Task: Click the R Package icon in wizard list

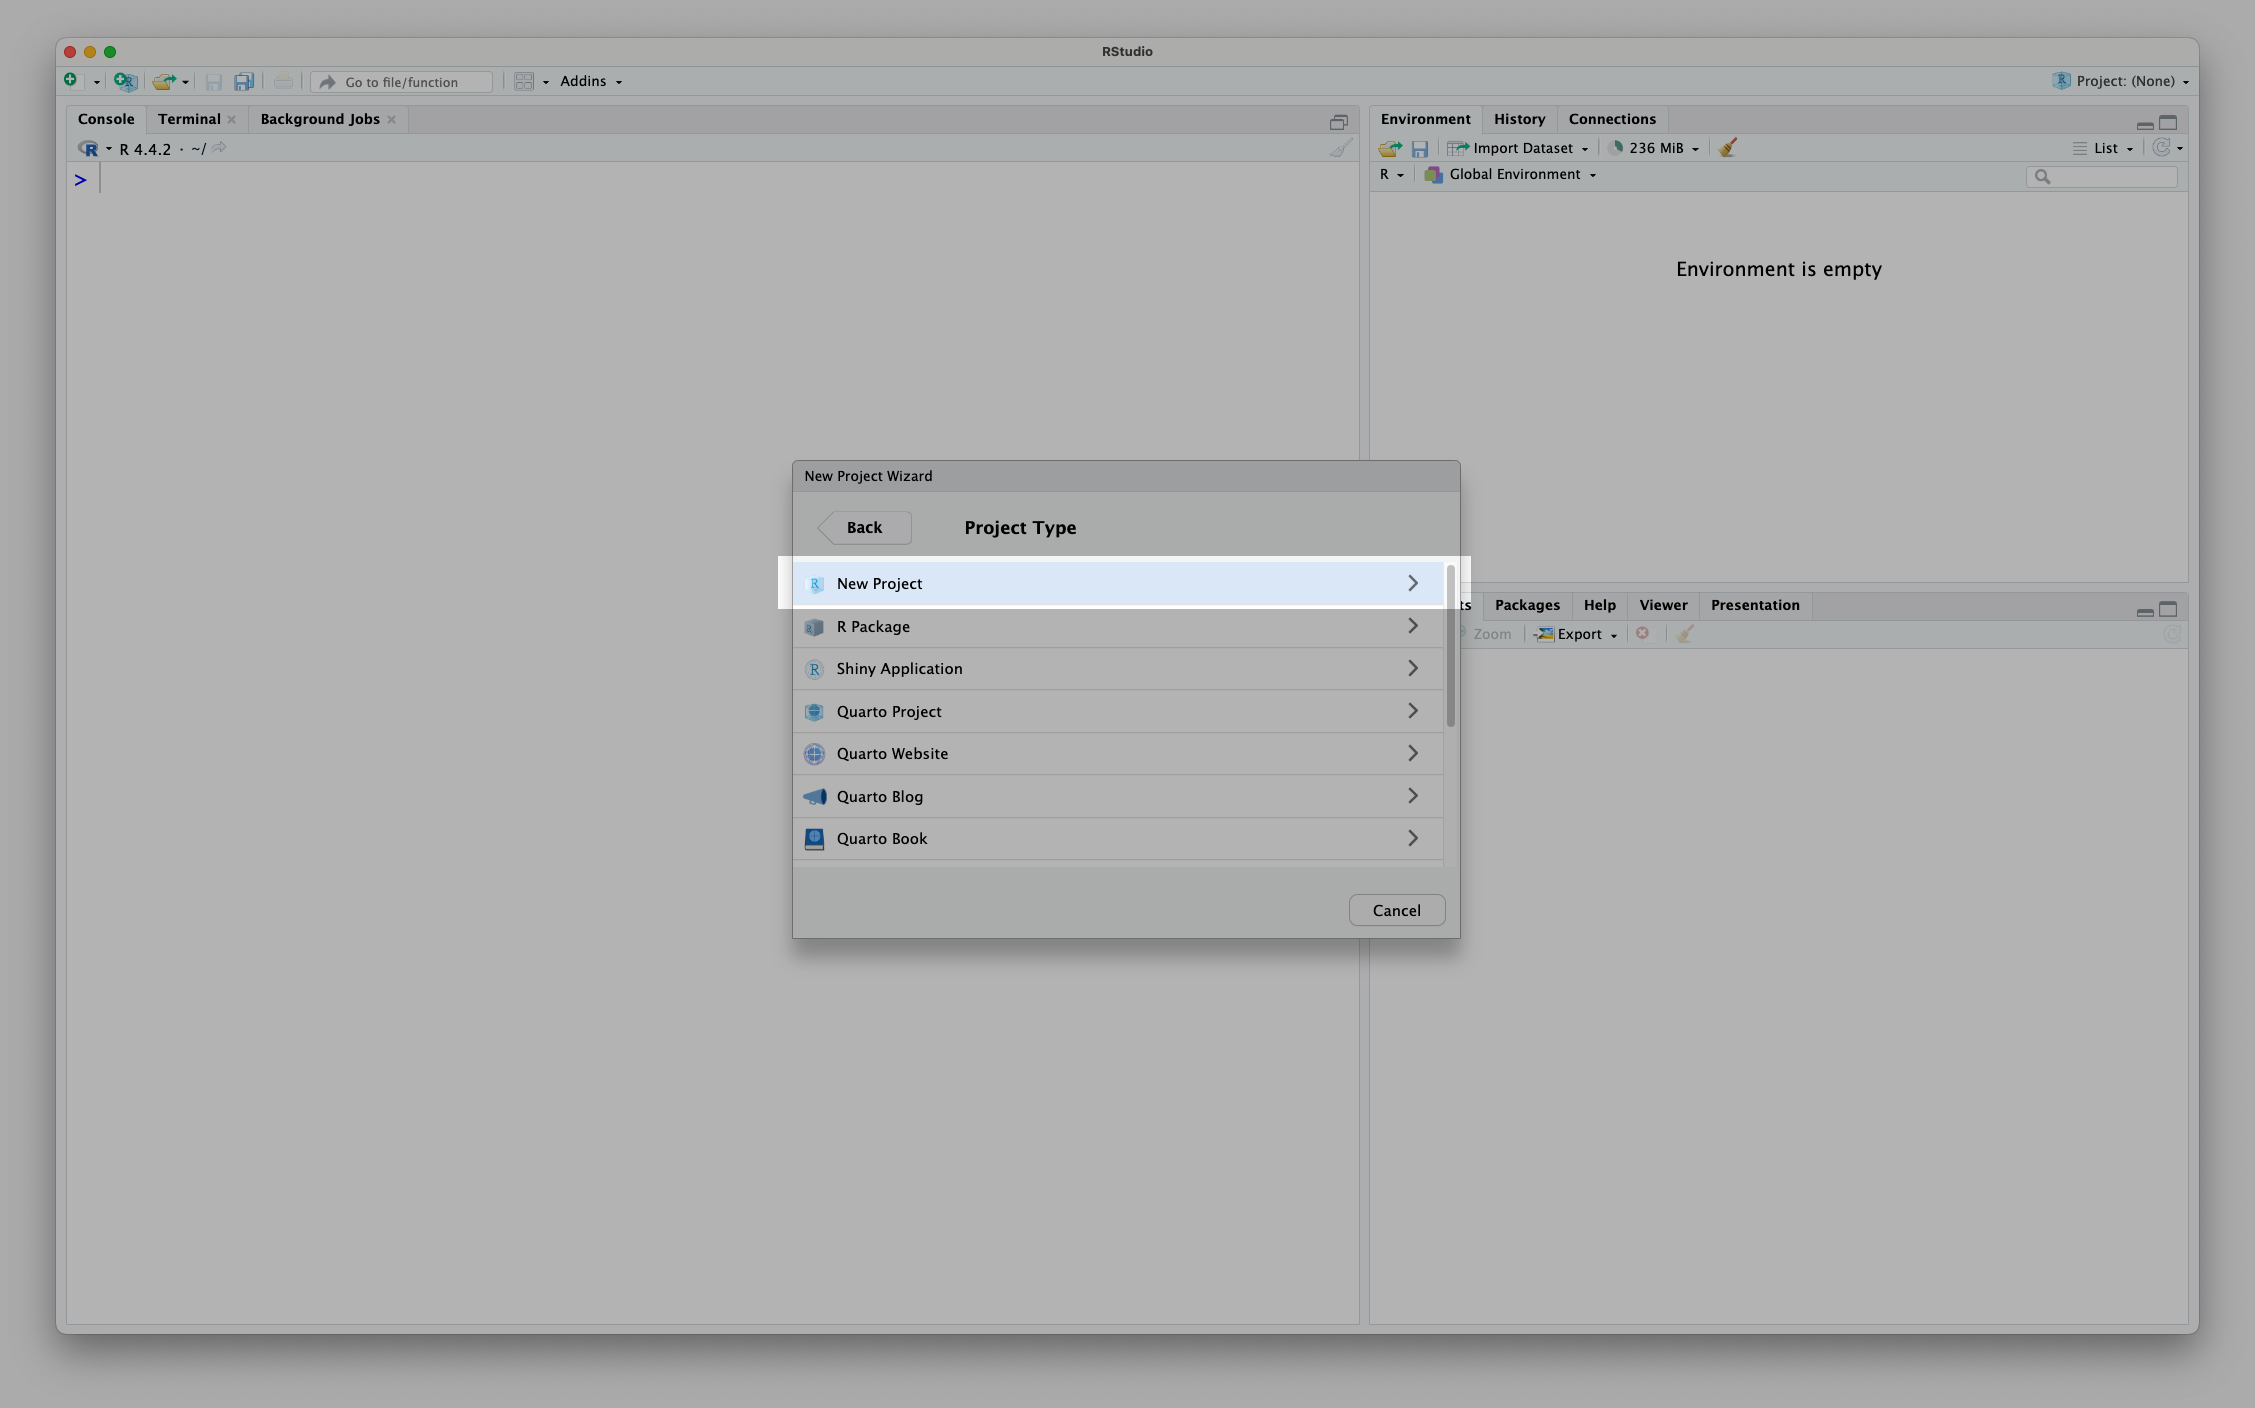Action: coord(814,627)
